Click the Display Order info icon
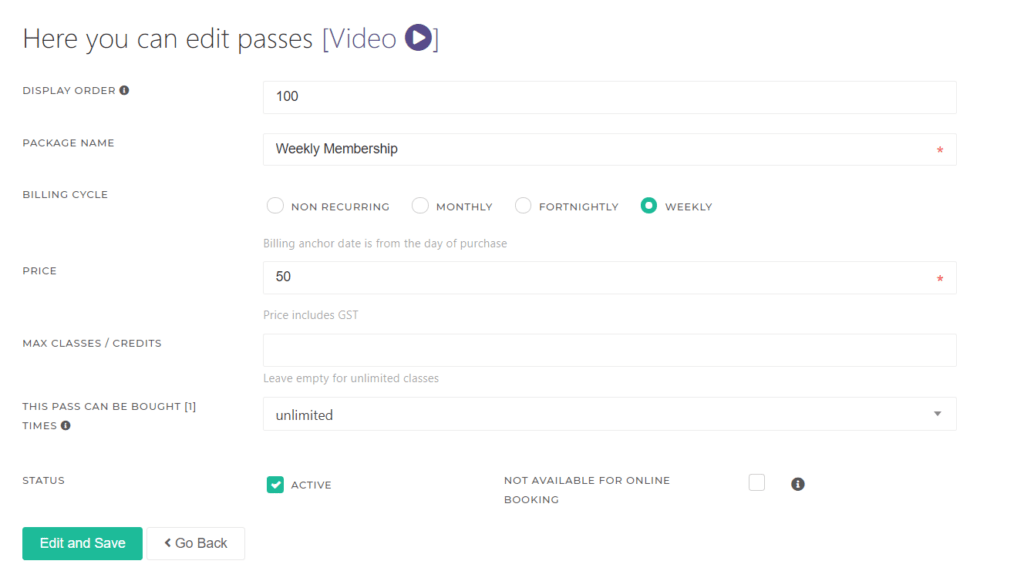Image resolution: width=1024 pixels, height=581 pixels. (124, 90)
